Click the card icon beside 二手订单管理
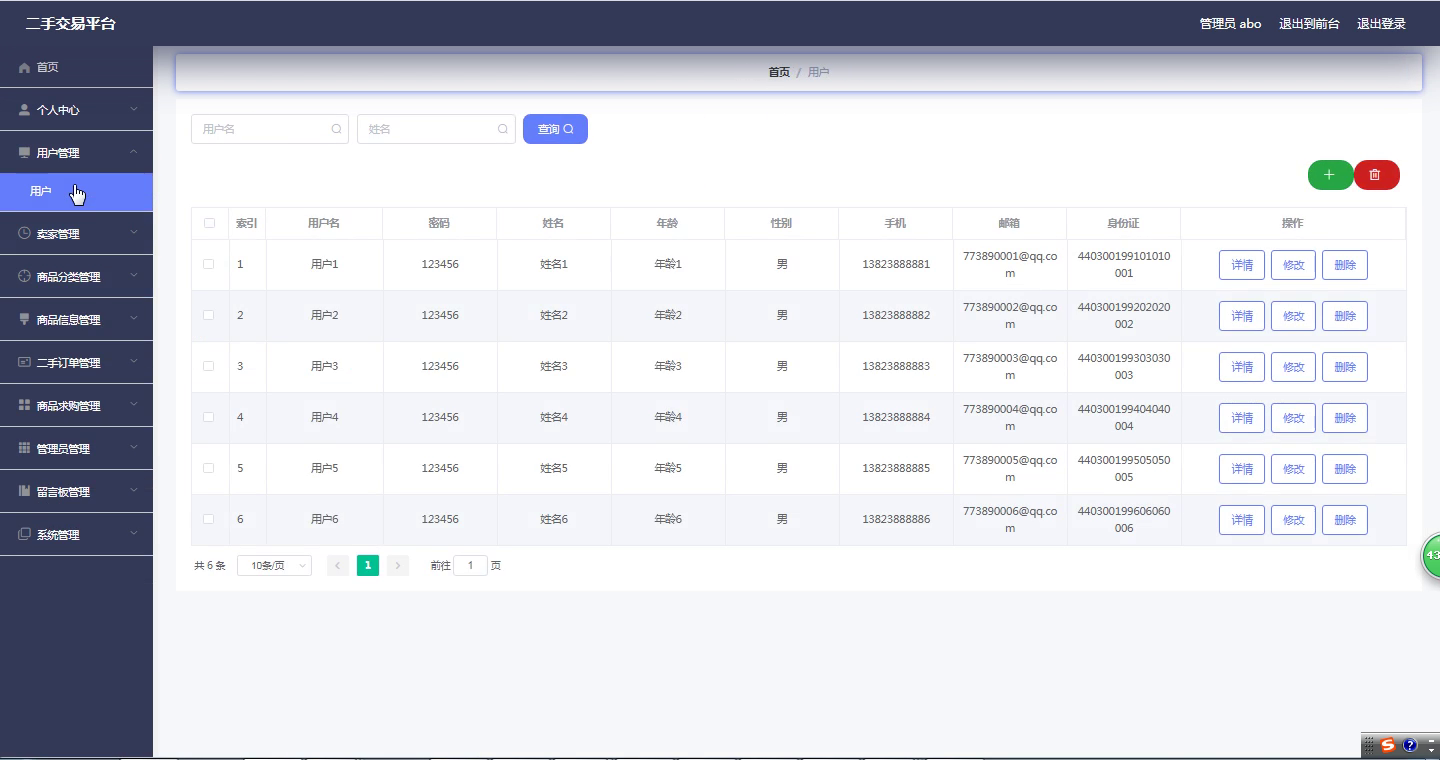Image resolution: width=1440 pixels, height=760 pixels. tap(25, 362)
